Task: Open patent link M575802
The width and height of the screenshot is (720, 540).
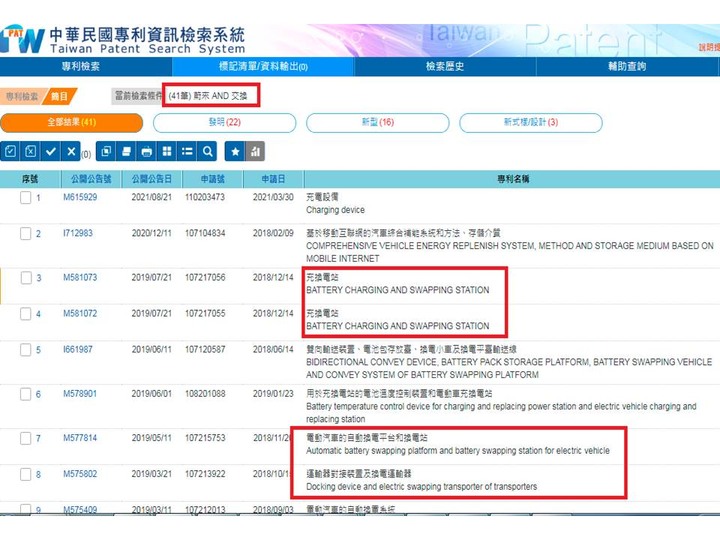Action: click(x=80, y=474)
